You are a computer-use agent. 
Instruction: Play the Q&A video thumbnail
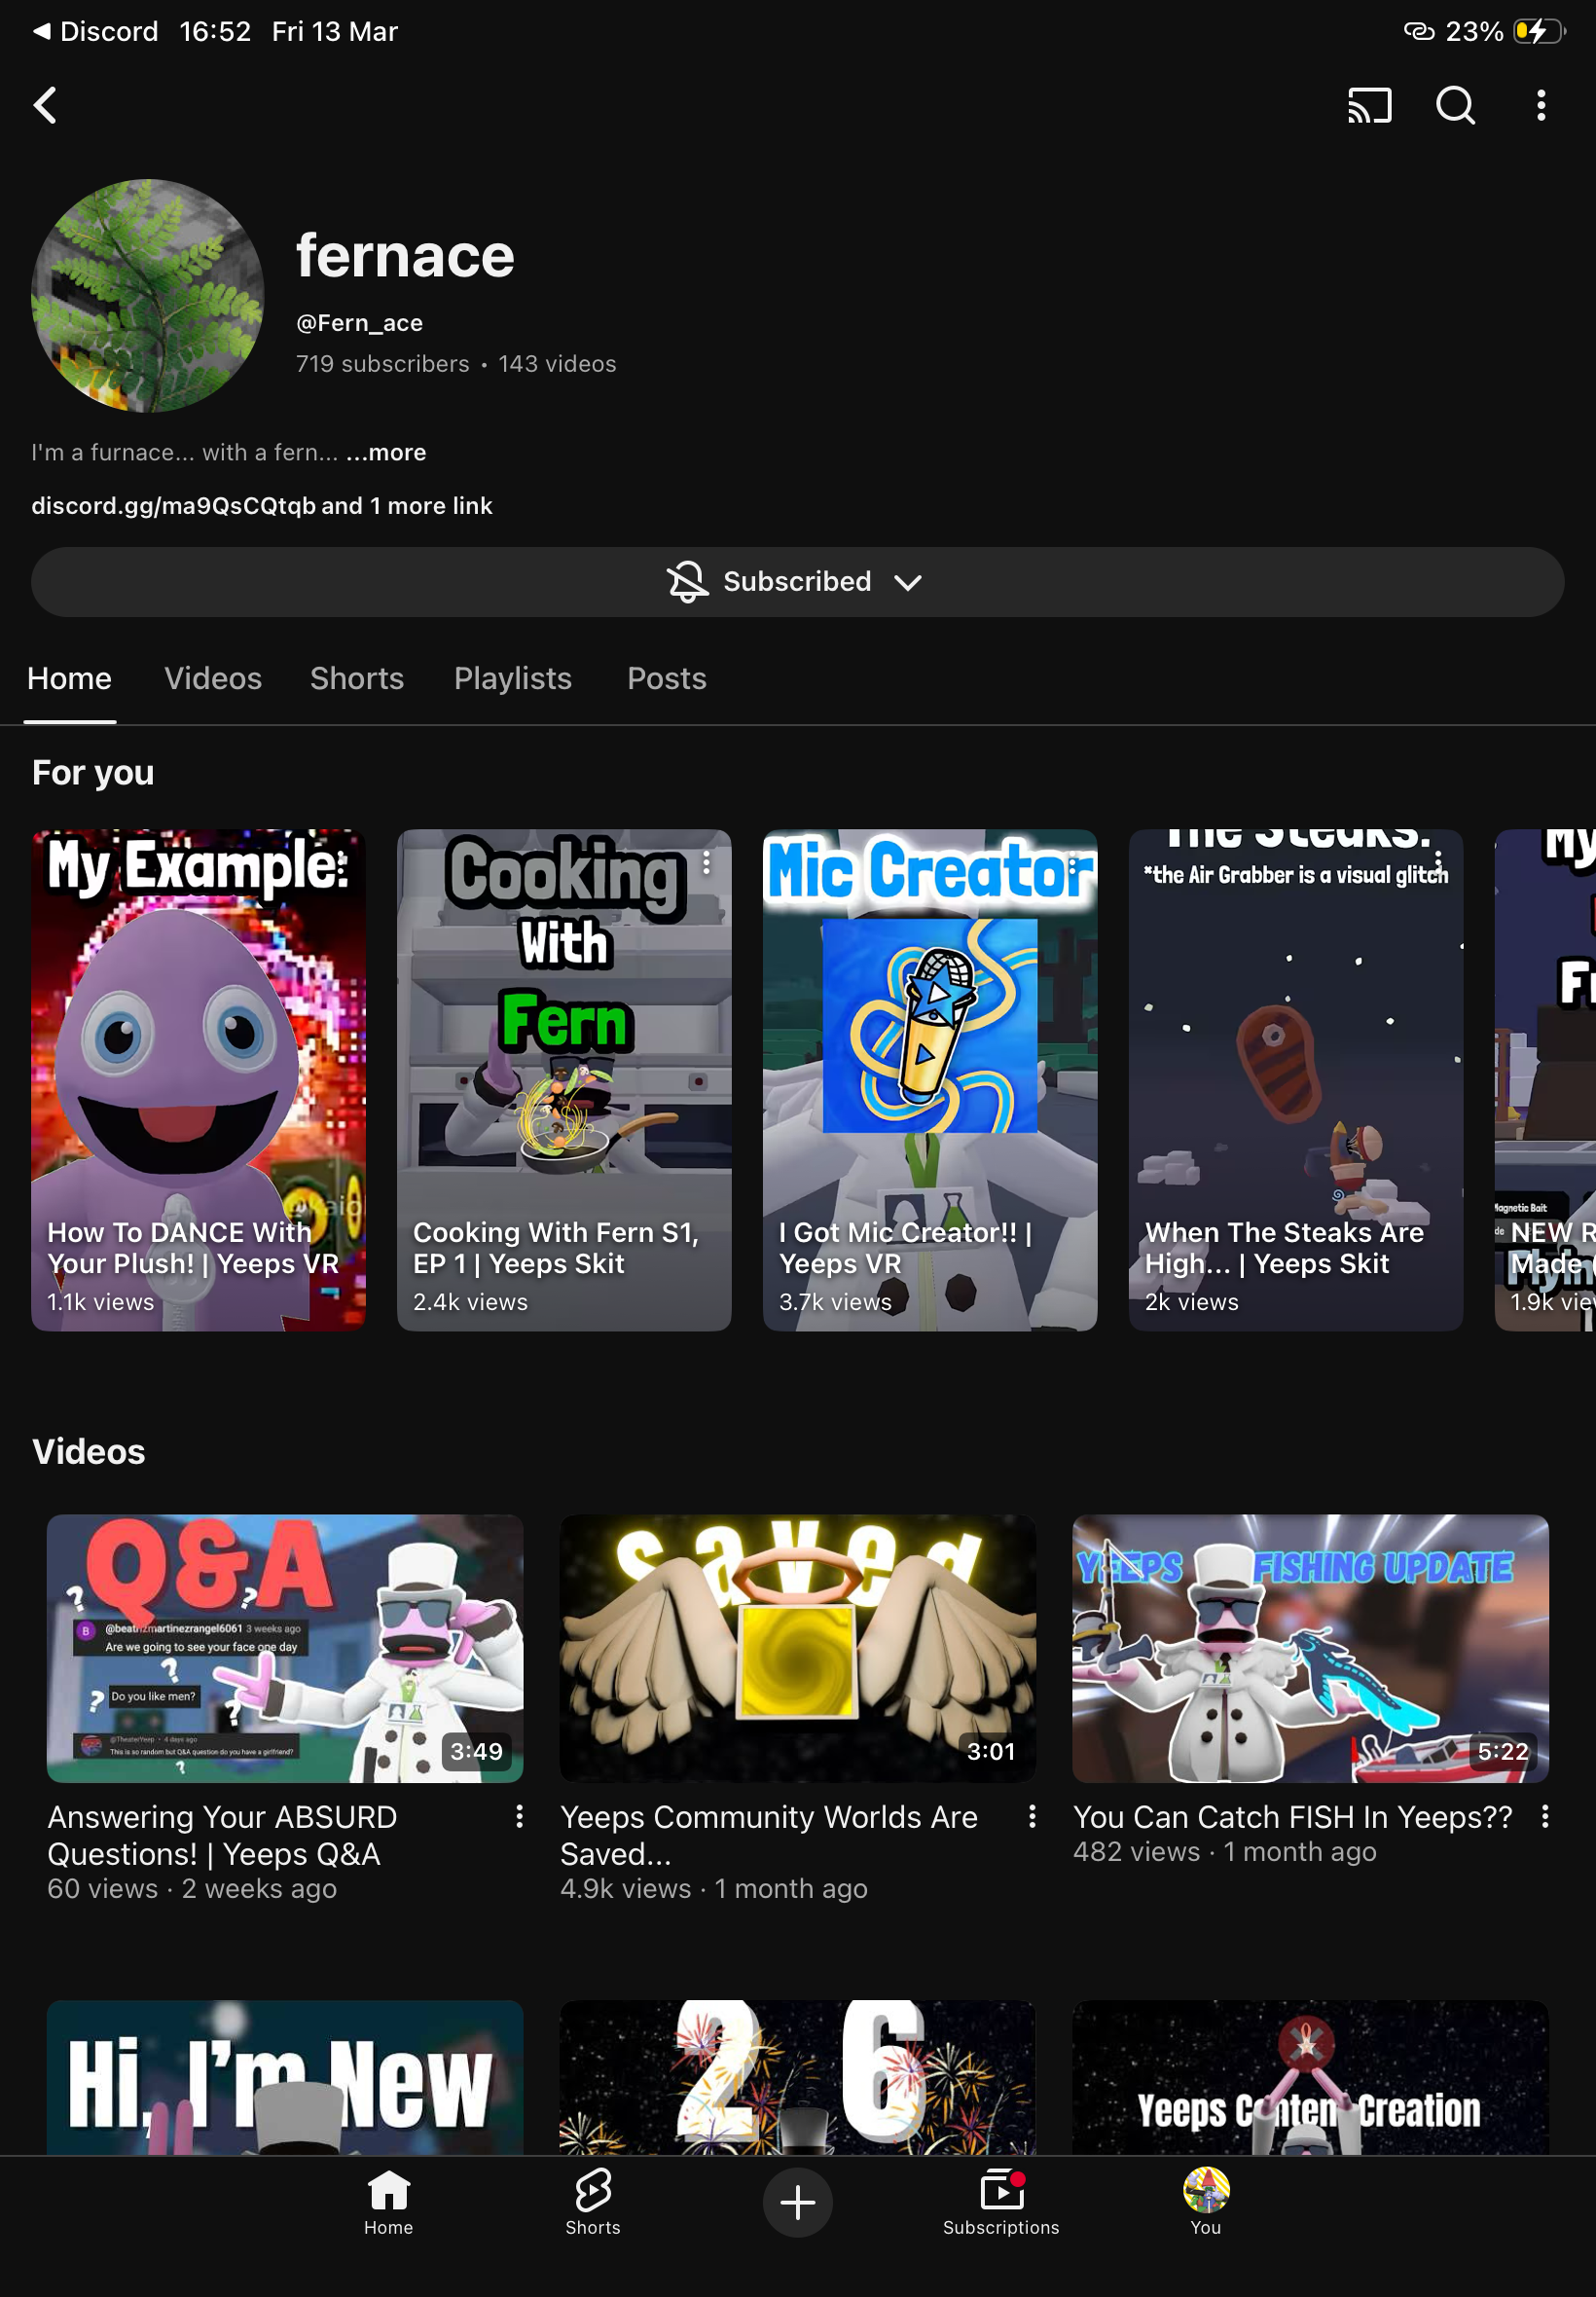tap(285, 1648)
